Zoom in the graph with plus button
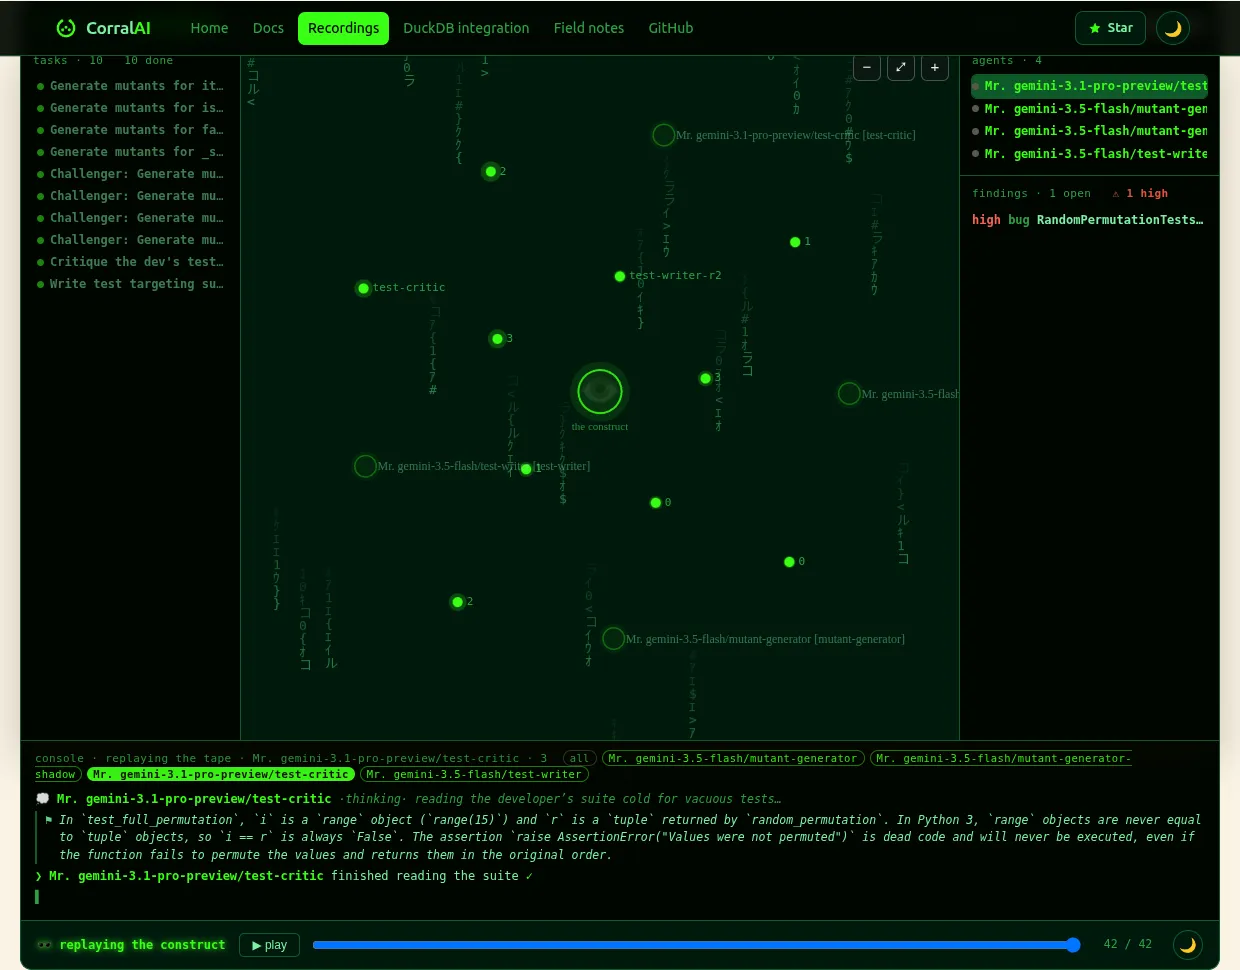1240x970 pixels. click(x=935, y=68)
